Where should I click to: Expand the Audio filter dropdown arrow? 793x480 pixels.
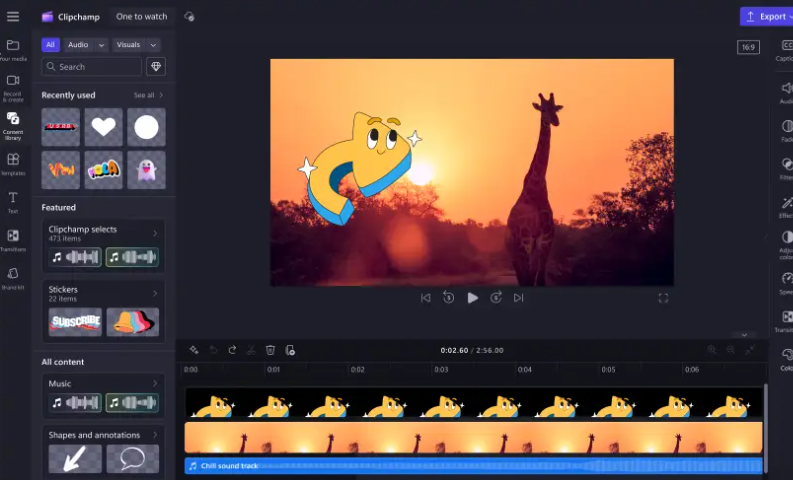101,45
